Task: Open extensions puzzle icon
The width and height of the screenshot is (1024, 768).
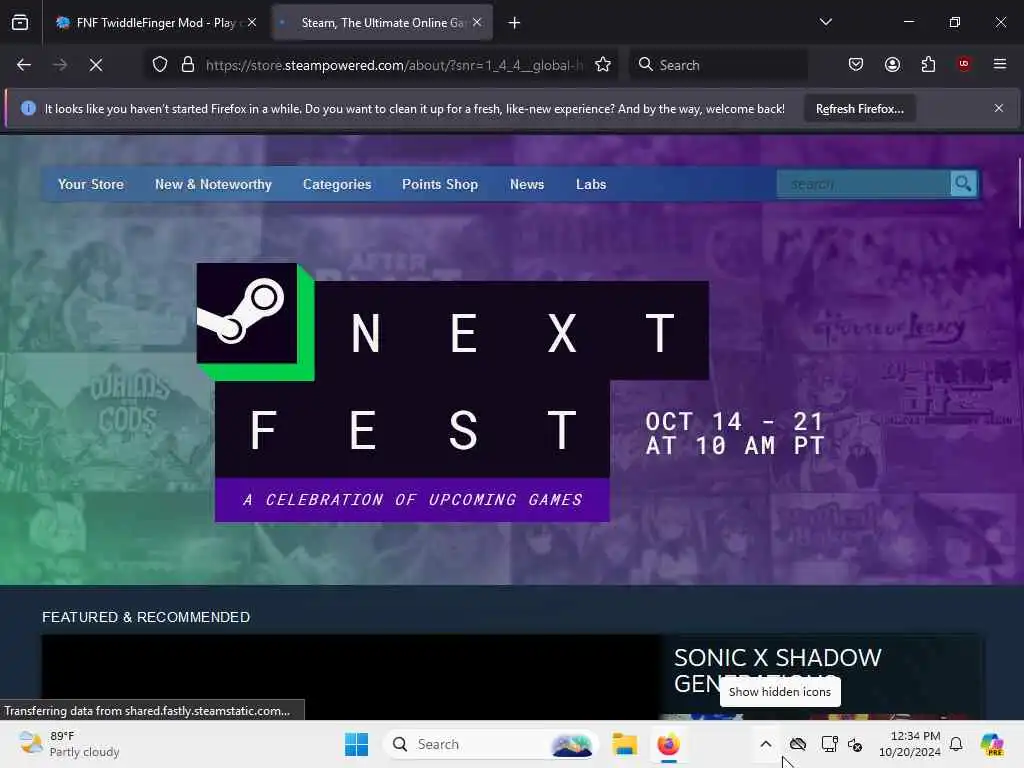Action: [x=928, y=65]
